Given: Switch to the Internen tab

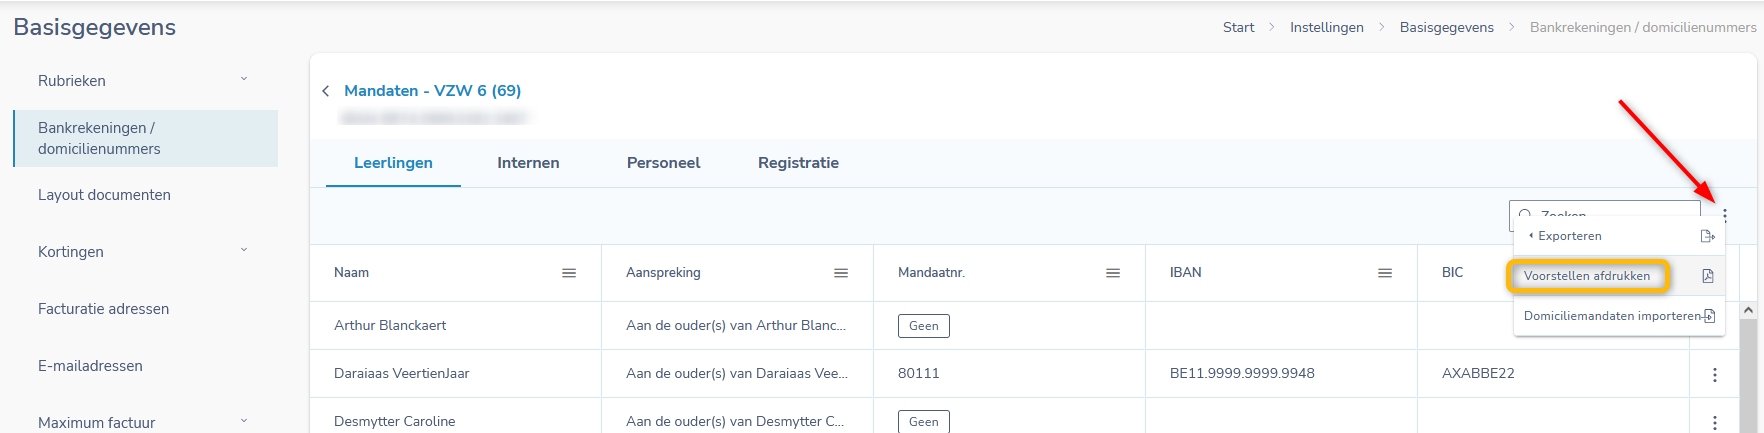Looking at the screenshot, I should (528, 163).
